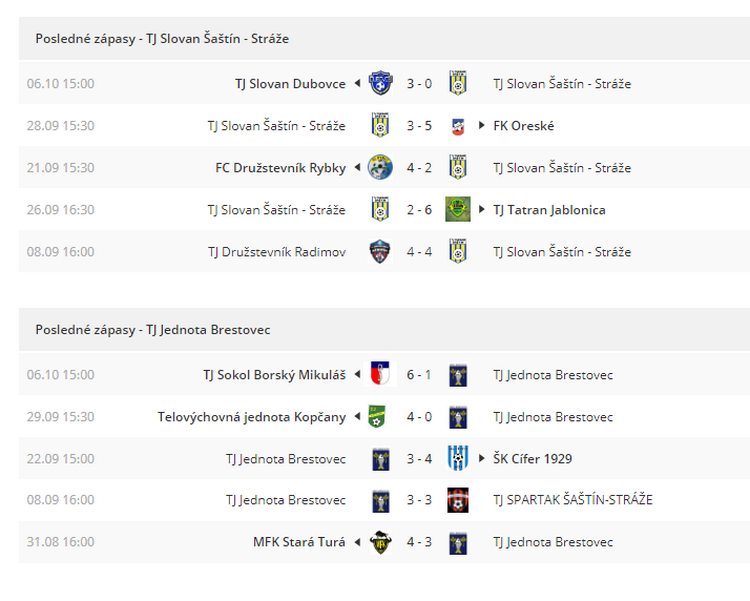Screen dimensions: 750x601
Task: Open the ŠK Cífer 1929 team page
Action: pos(532,459)
